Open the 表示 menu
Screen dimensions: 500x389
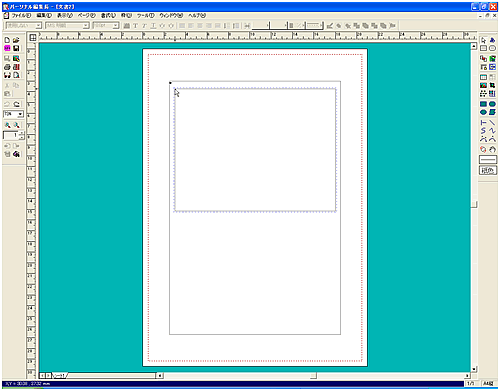click(x=64, y=16)
